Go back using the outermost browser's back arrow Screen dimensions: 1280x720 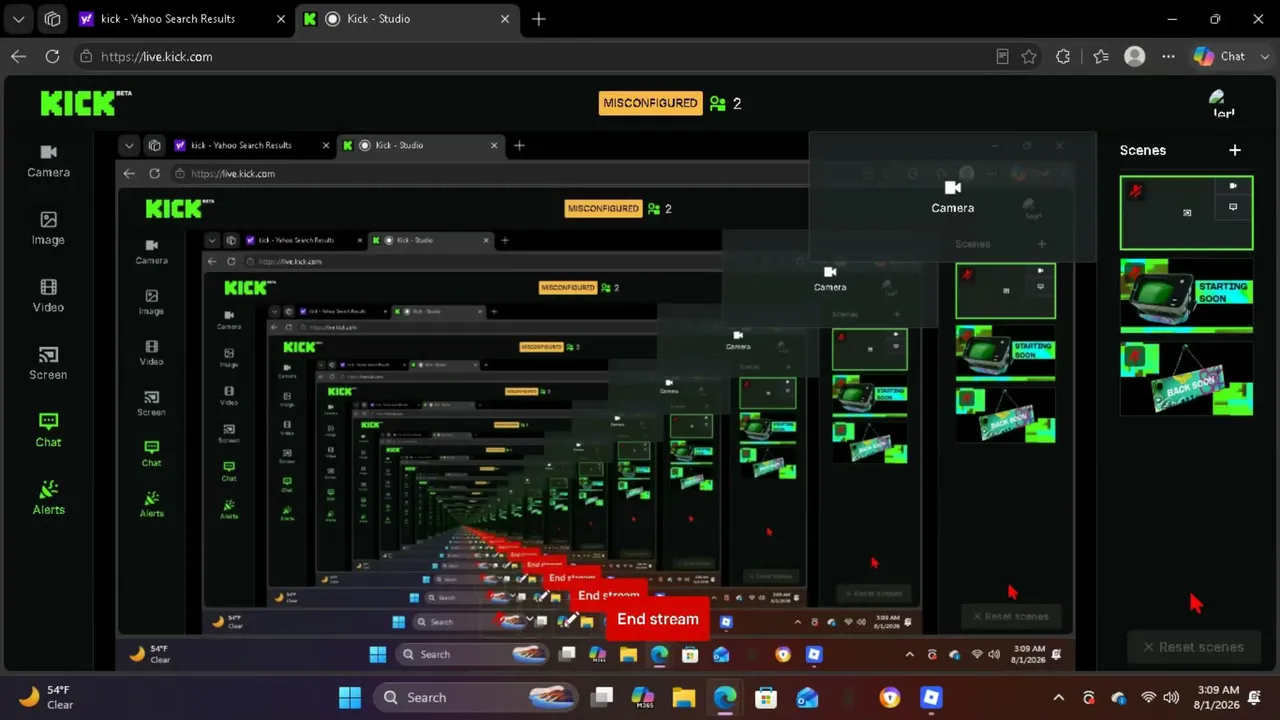tap(18, 57)
